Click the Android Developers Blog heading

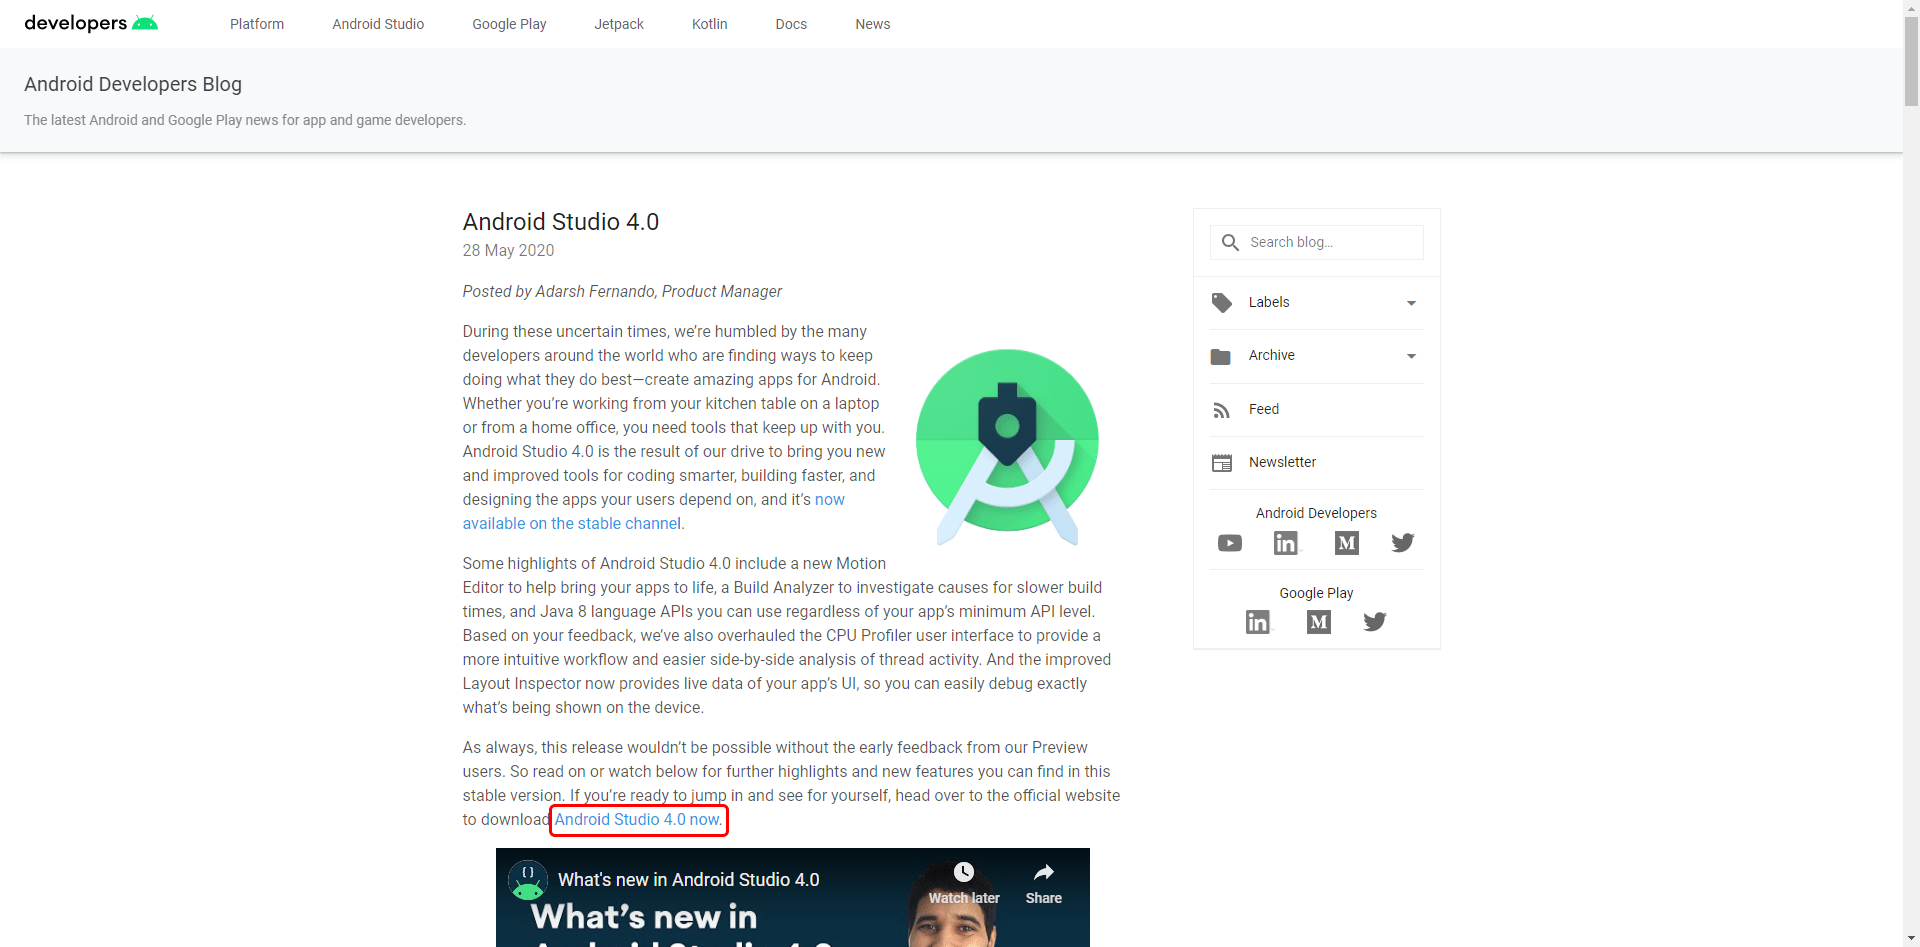[x=133, y=84]
